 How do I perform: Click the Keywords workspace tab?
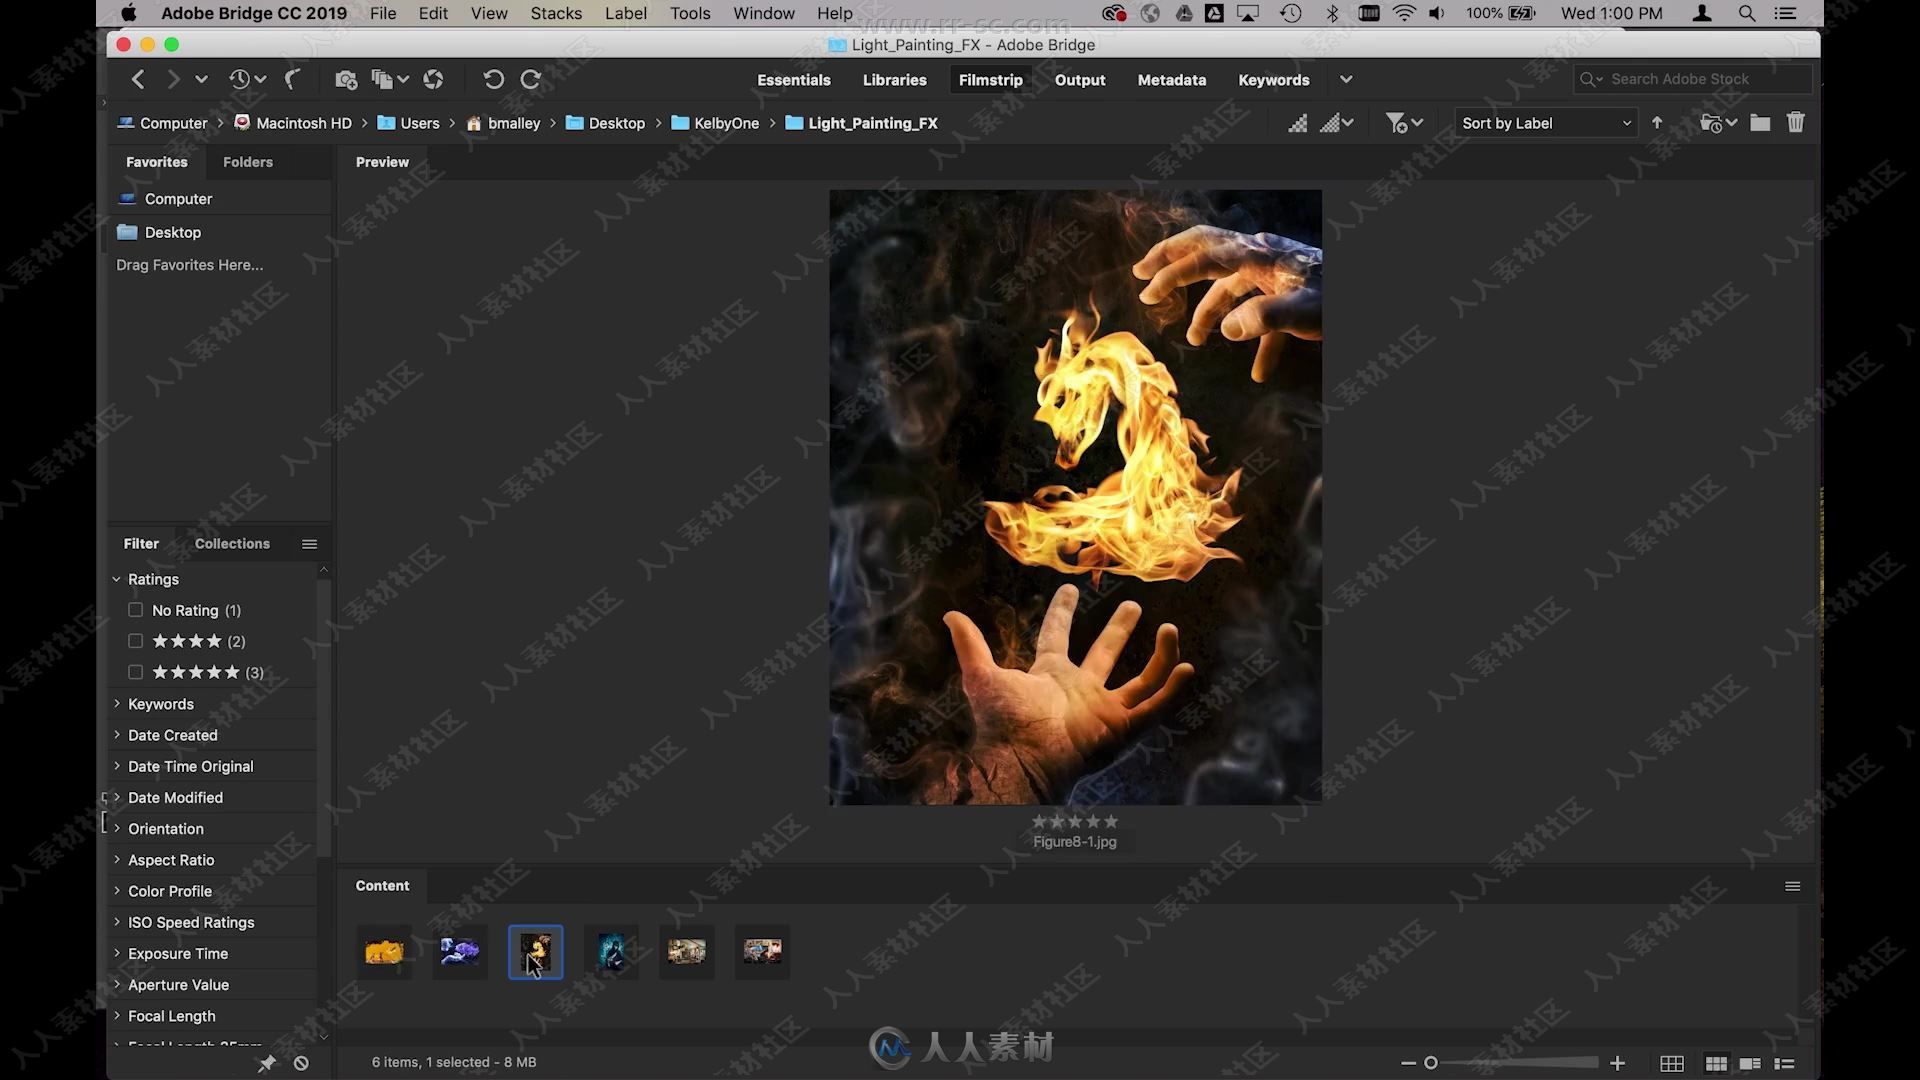tap(1274, 79)
